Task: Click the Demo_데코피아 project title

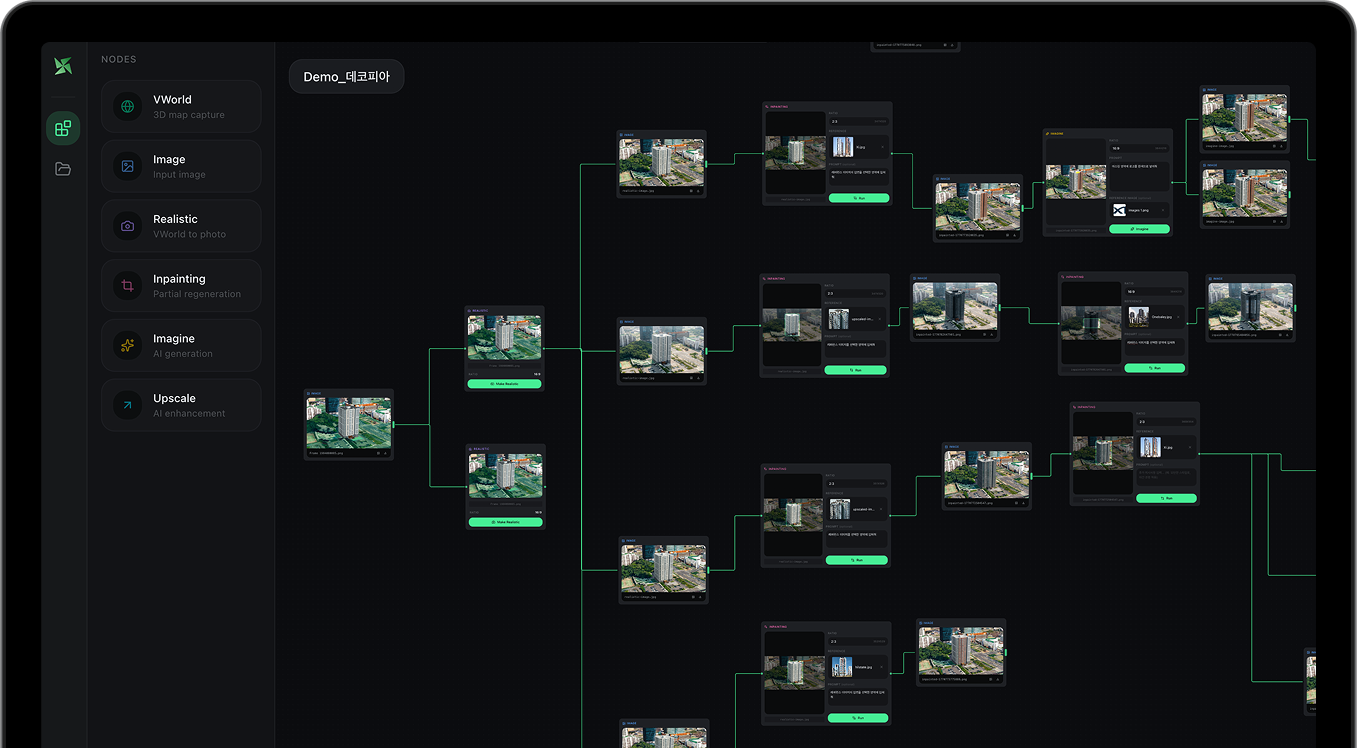Action: 346,77
